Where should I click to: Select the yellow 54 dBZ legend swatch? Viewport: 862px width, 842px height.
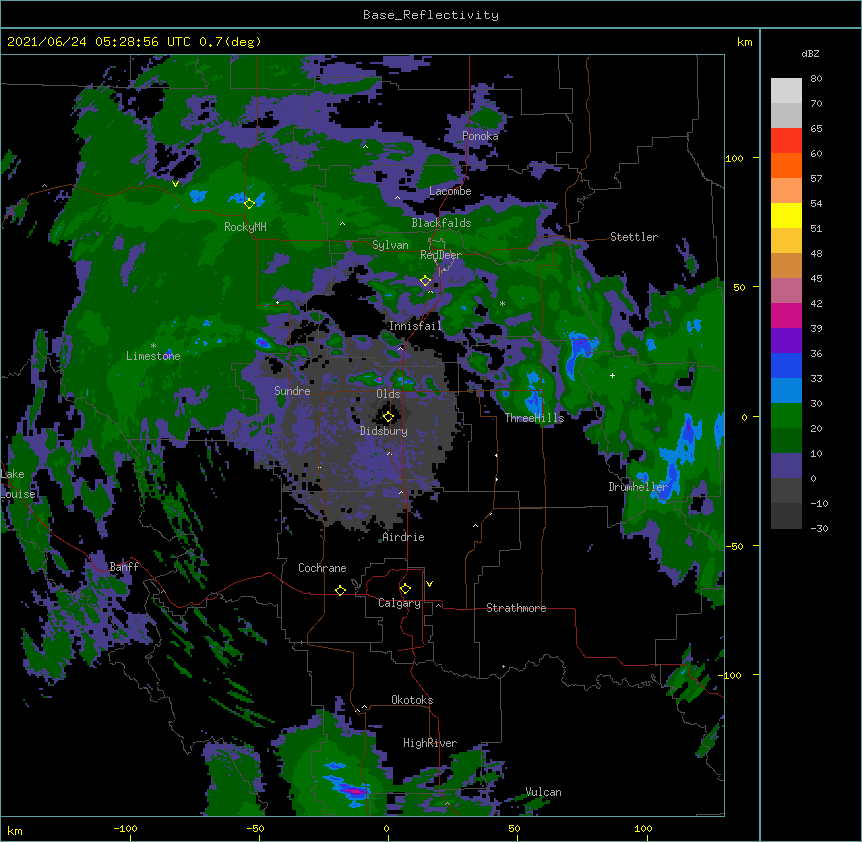786,215
